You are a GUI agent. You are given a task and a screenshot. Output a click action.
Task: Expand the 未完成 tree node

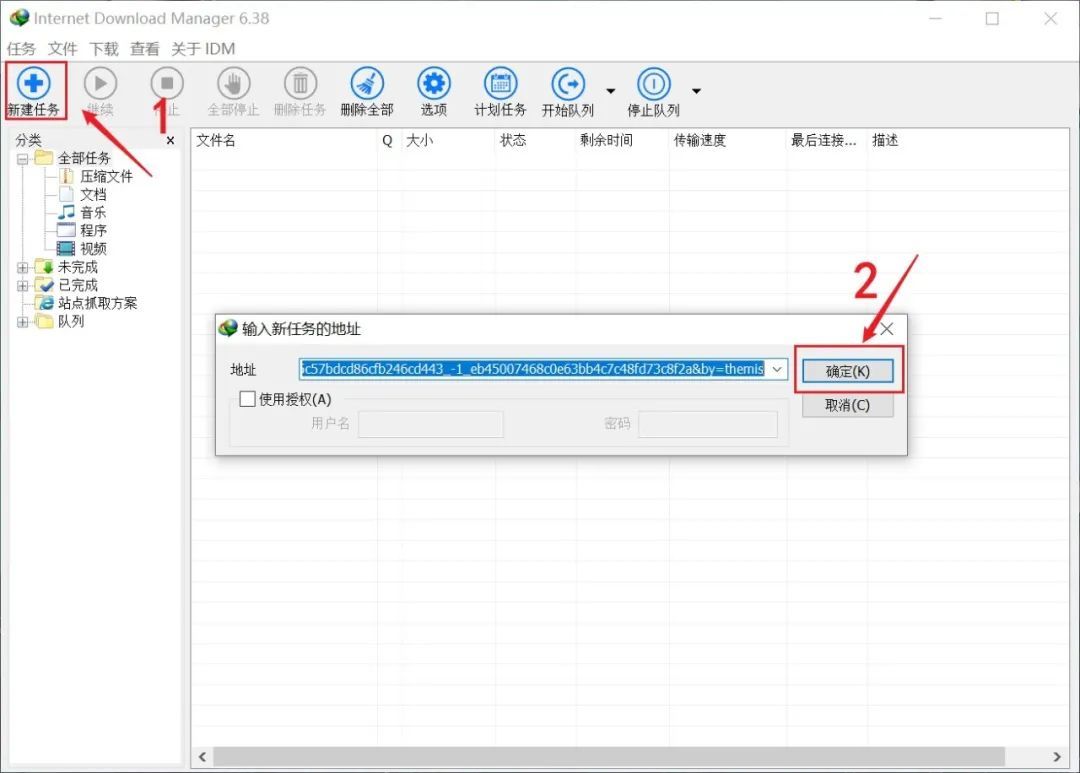23,267
